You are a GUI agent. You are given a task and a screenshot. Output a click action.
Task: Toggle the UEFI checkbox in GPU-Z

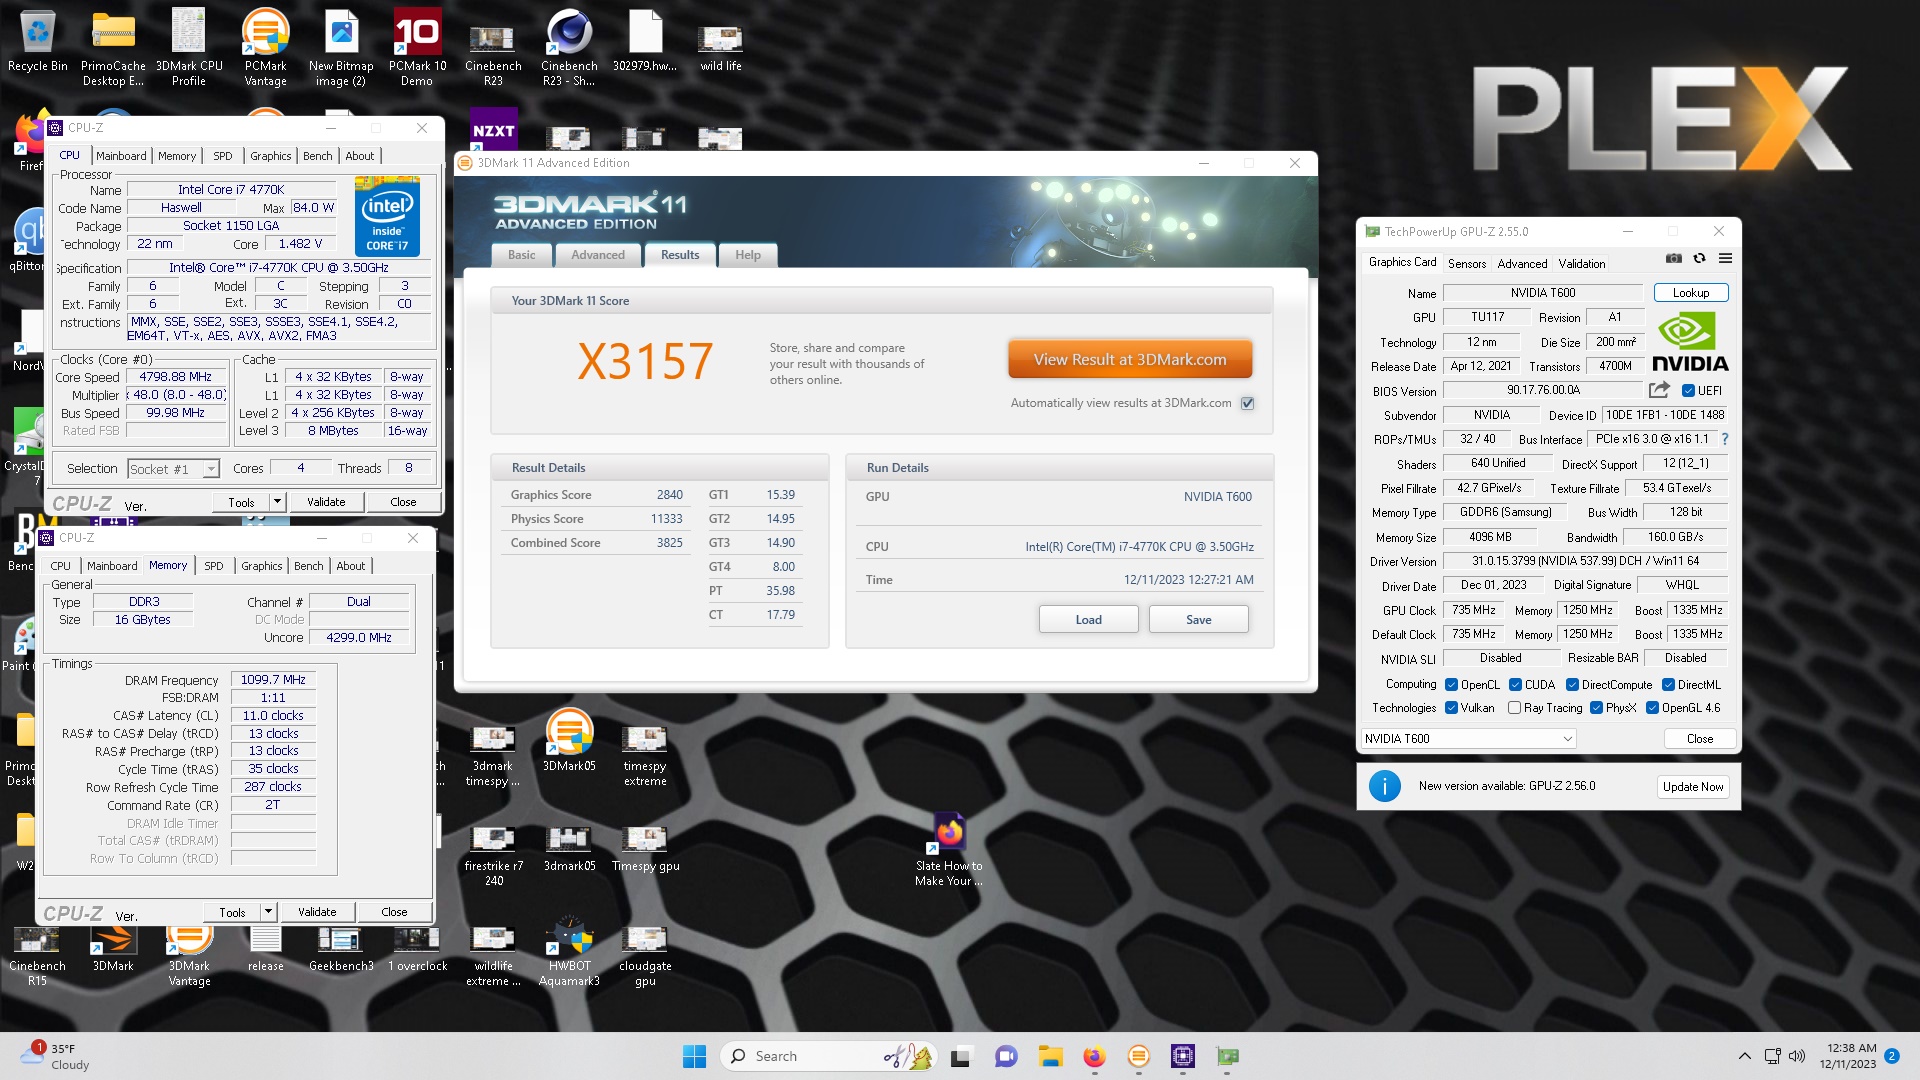pos(1688,391)
